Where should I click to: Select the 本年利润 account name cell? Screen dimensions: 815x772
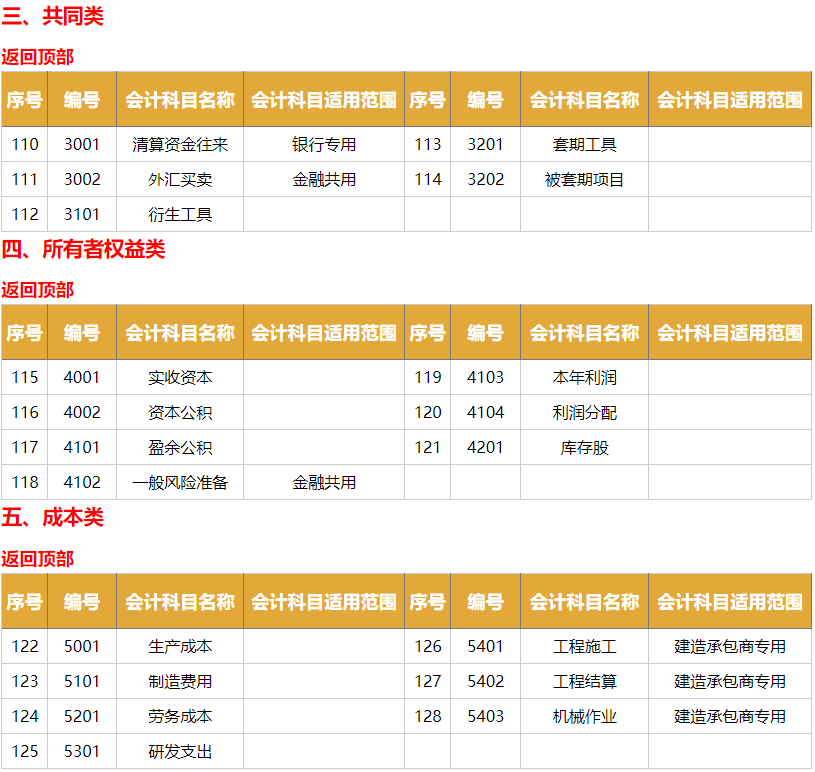tap(584, 378)
